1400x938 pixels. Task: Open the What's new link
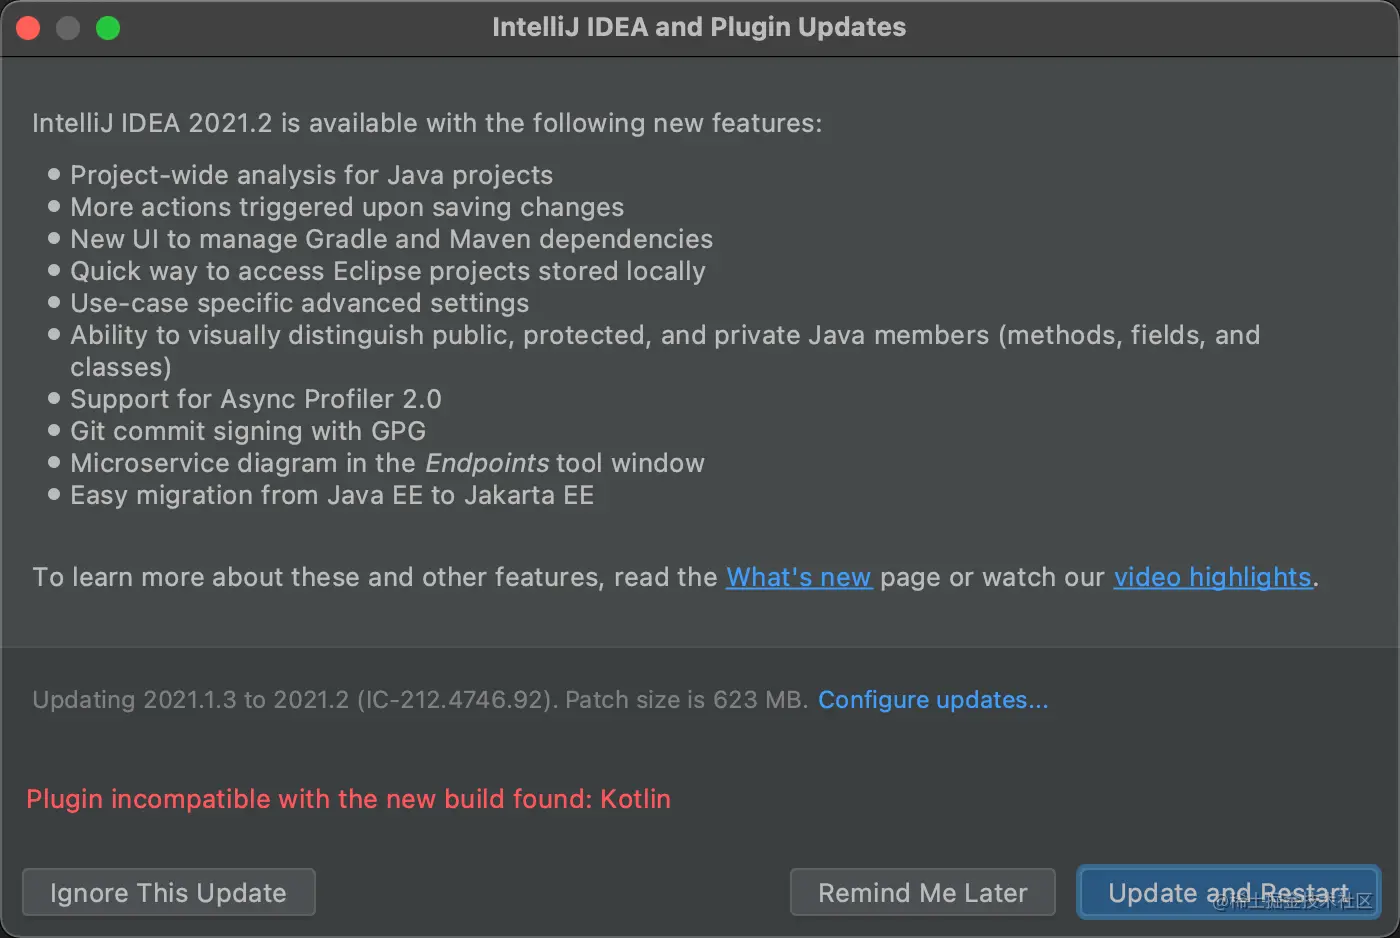click(799, 577)
